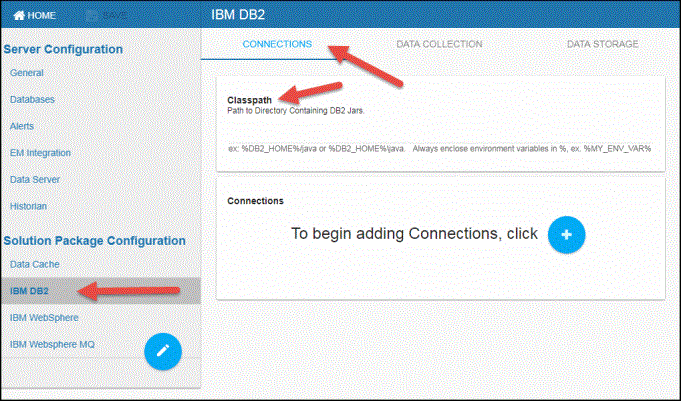Click the blue pencil edit button
Screen dimensions: 681x401
pos(163,351)
